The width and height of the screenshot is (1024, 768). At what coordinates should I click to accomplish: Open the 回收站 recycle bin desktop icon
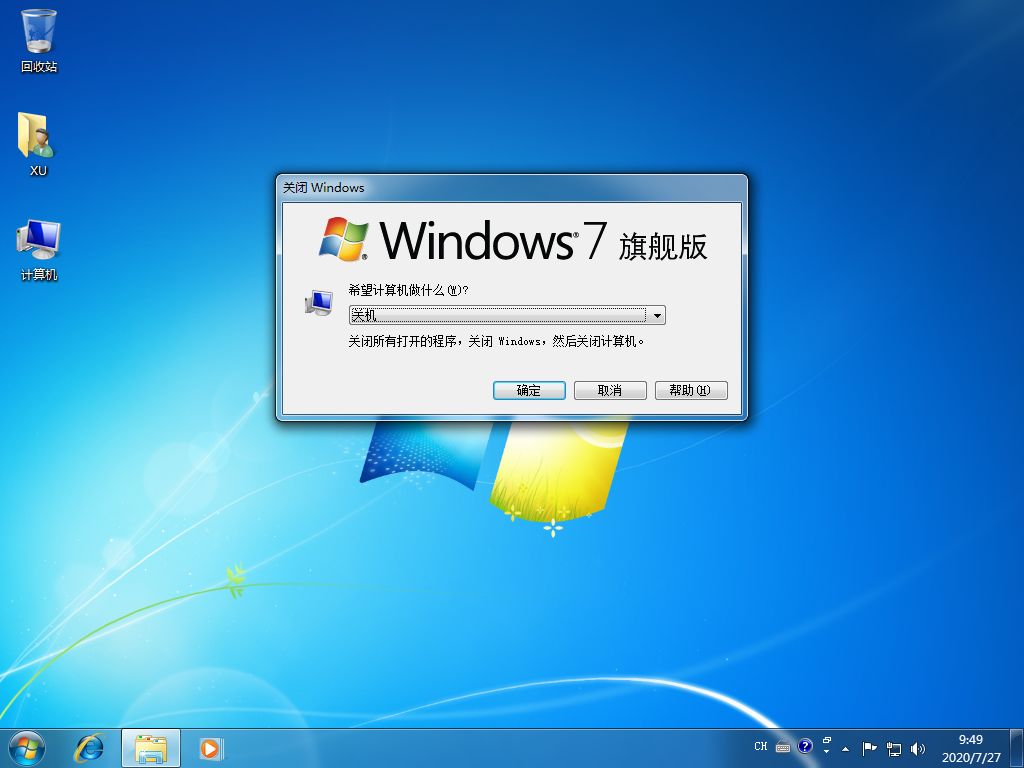[x=39, y=40]
